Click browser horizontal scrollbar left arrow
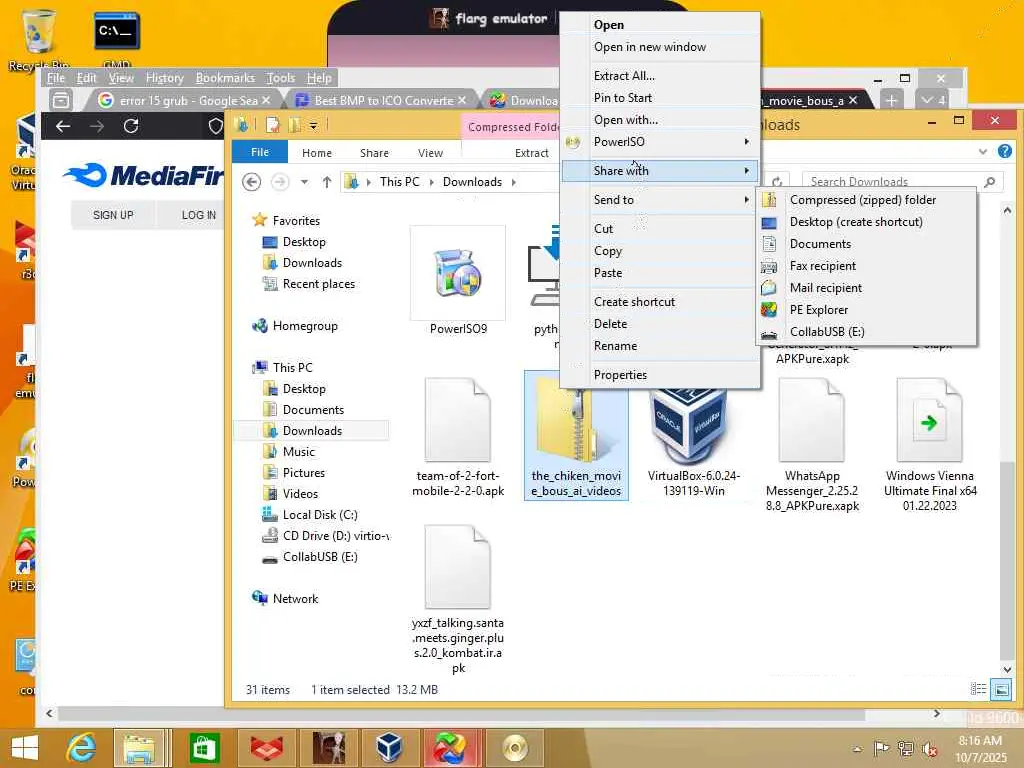 (x=49, y=714)
